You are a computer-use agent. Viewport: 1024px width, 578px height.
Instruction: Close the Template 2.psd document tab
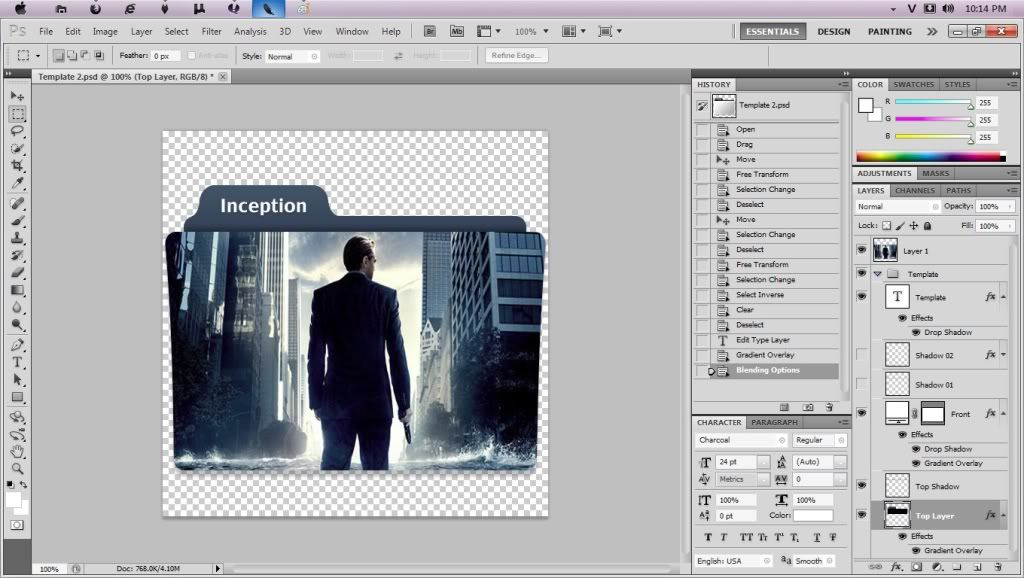(223, 76)
